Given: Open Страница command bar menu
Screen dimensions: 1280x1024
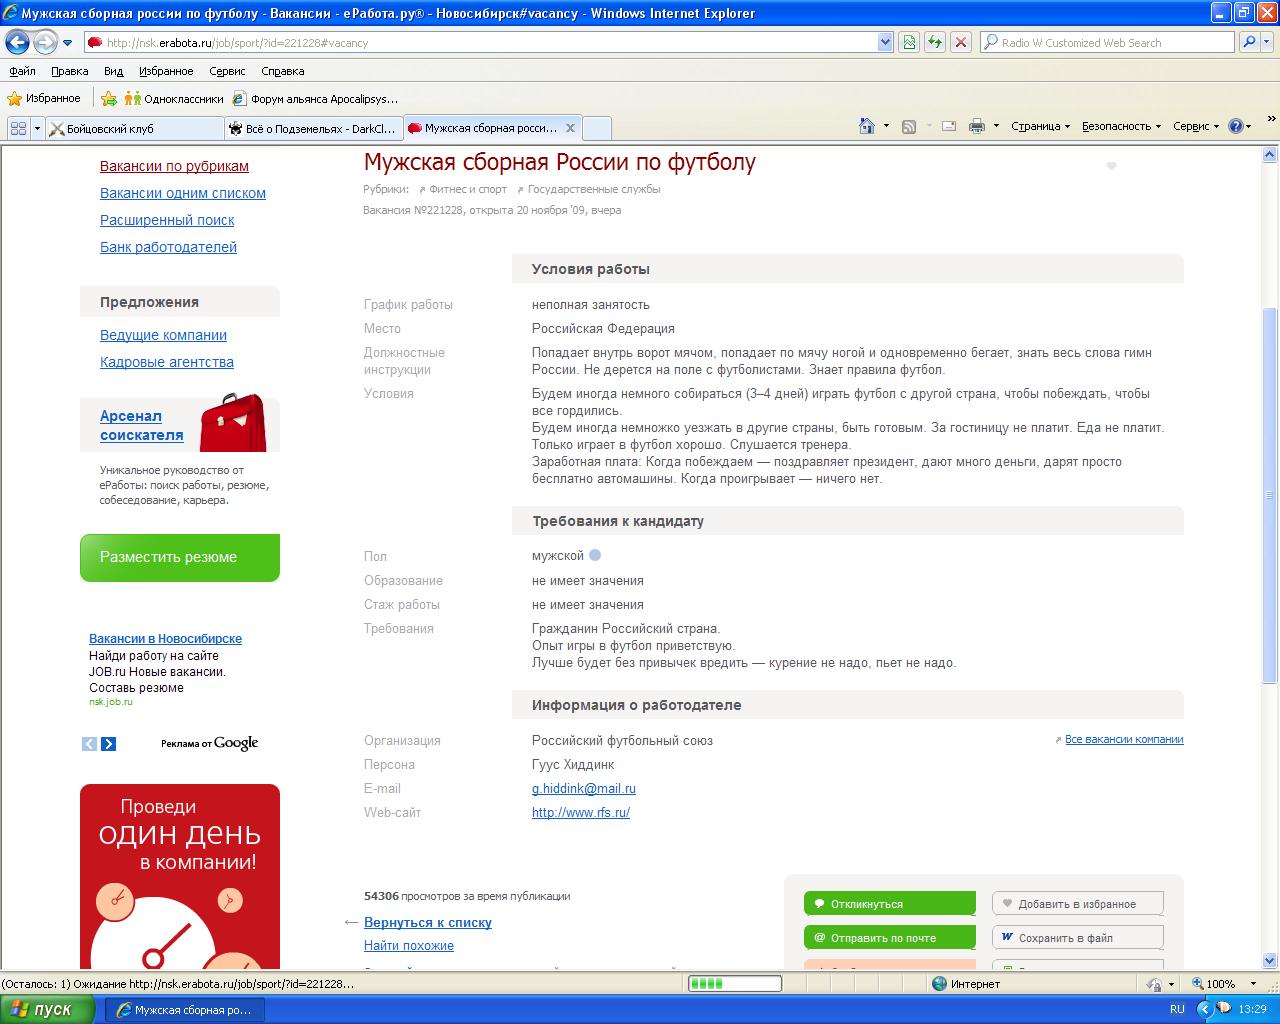Looking at the screenshot, I should [x=1040, y=126].
